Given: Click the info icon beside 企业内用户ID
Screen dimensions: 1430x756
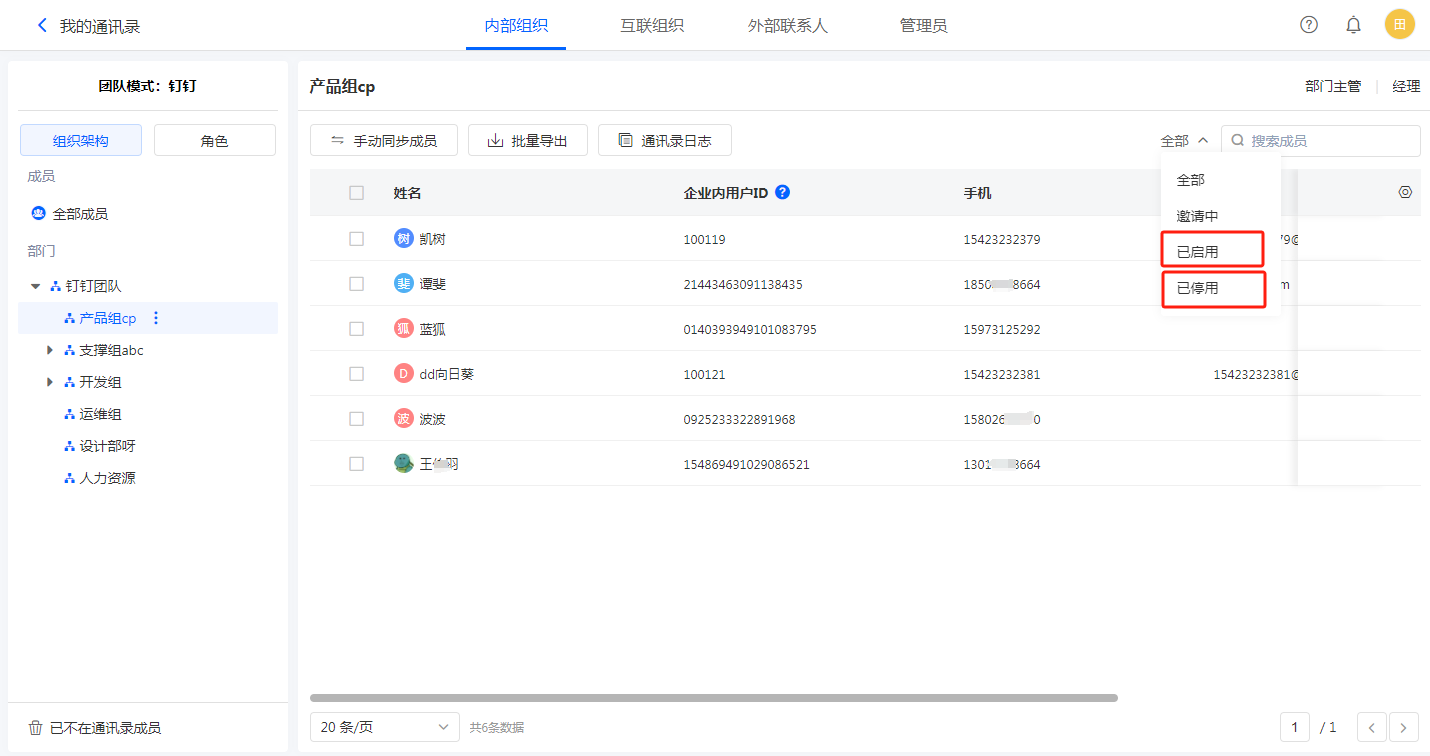Looking at the screenshot, I should tap(783, 192).
